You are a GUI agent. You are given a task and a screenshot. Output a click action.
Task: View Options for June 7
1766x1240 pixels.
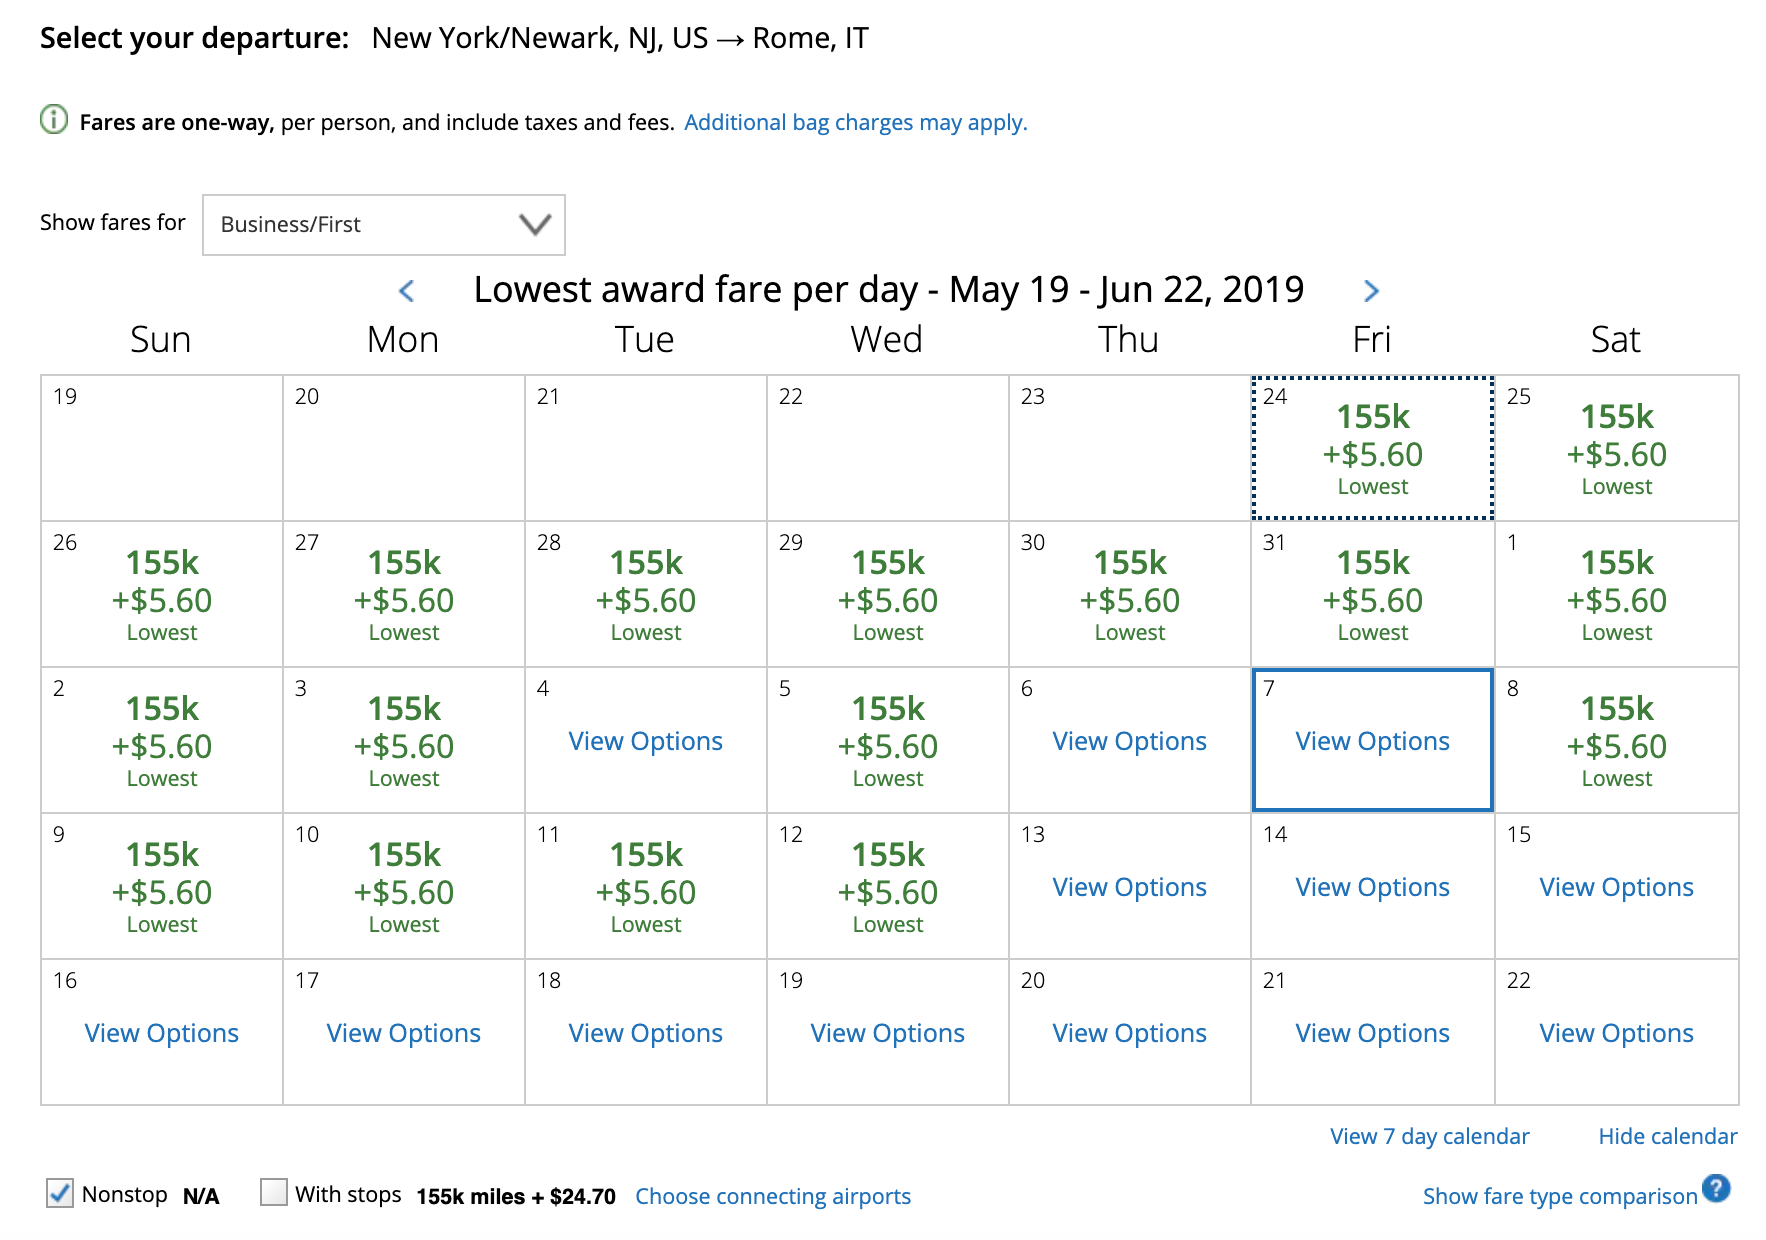click(x=1372, y=741)
